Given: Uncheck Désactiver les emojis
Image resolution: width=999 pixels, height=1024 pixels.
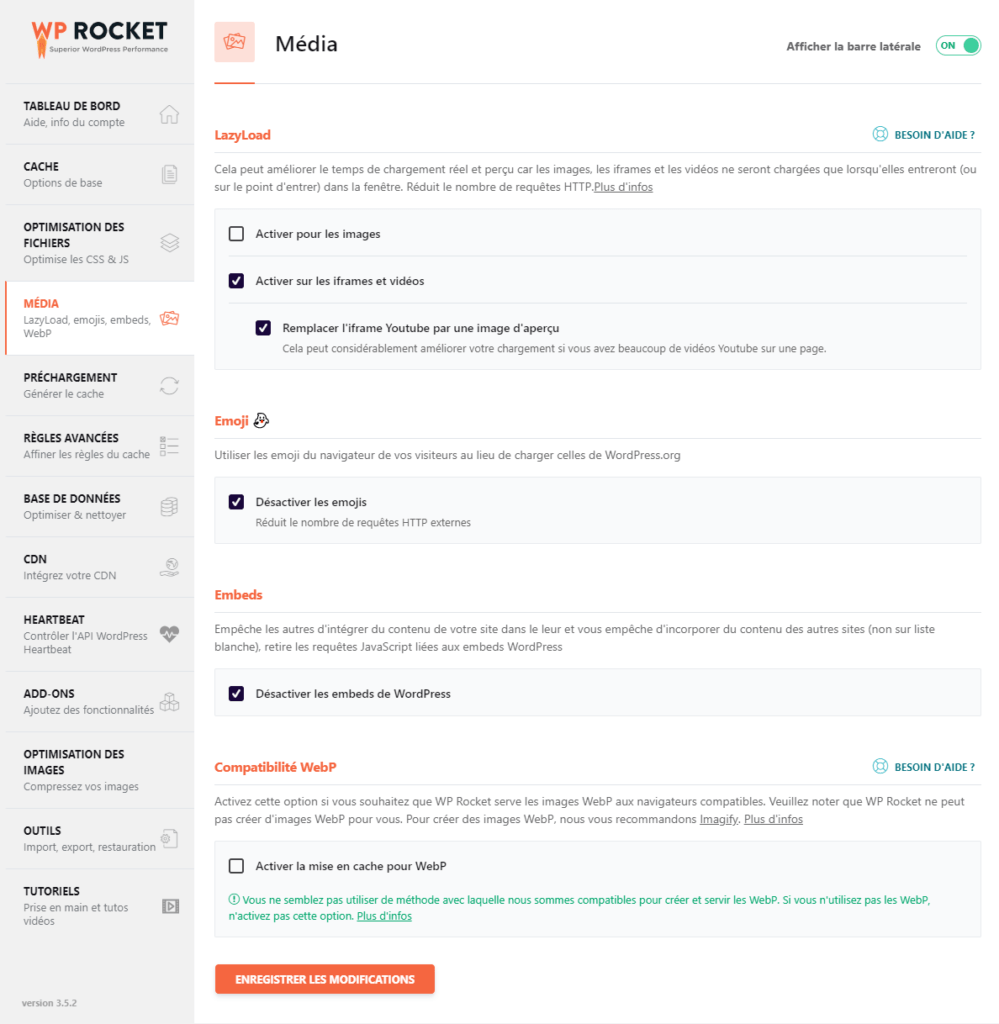Looking at the screenshot, I should pyautogui.click(x=237, y=502).
